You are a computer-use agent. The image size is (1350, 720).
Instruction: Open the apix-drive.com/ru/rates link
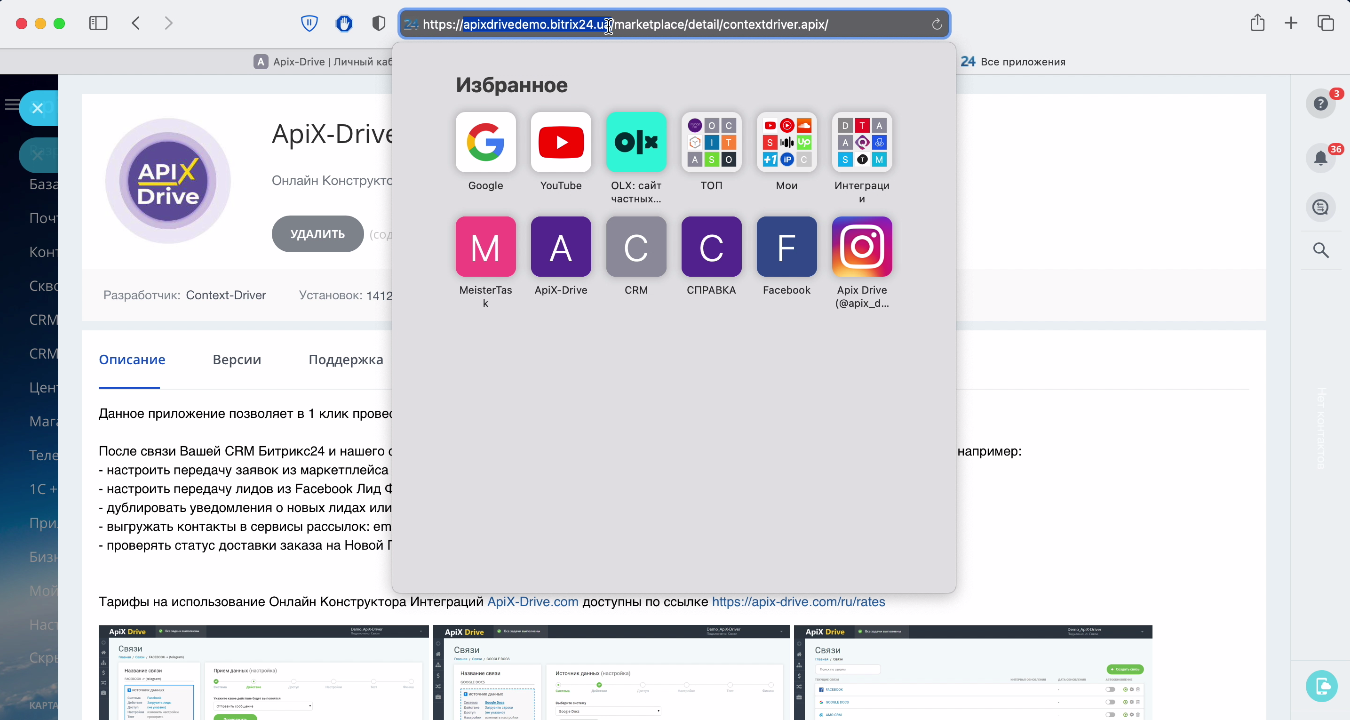[x=800, y=602]
